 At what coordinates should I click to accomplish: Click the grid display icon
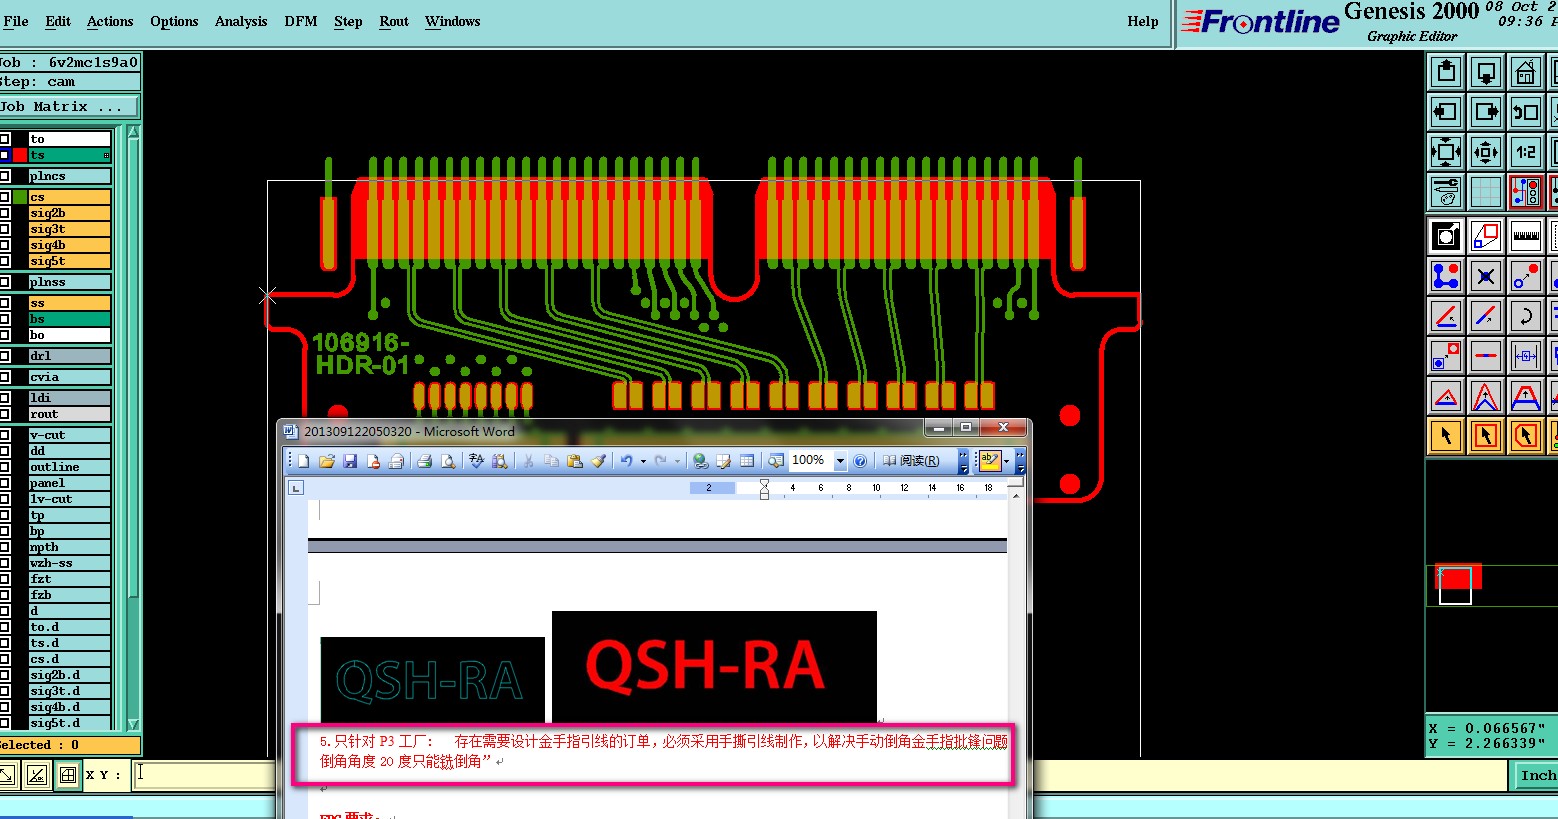coord(1486,191)
